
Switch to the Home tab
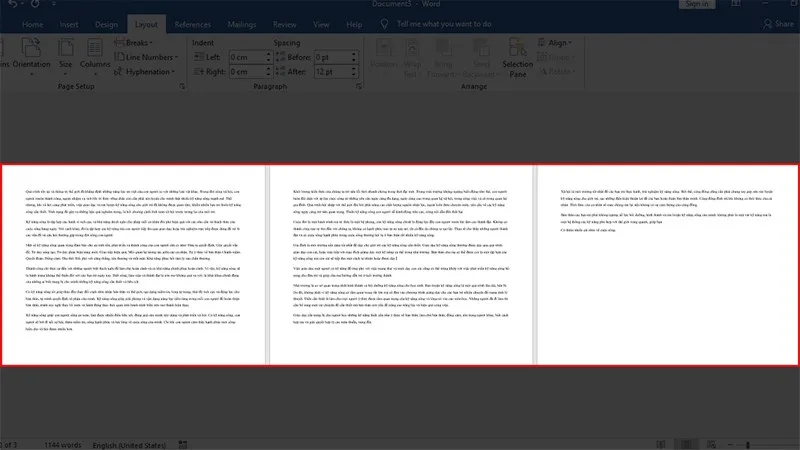tap(32, 24)
